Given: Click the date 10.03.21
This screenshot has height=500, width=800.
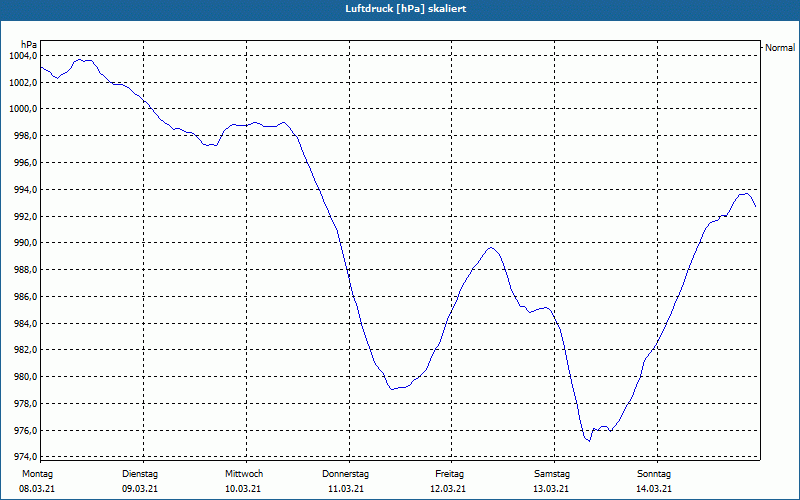Looking at the screenshot, I should coord(243,489).
